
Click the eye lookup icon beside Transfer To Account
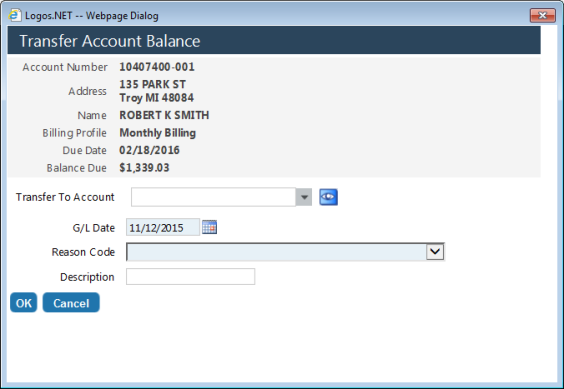pyautogui.click(x=328, y=197)
